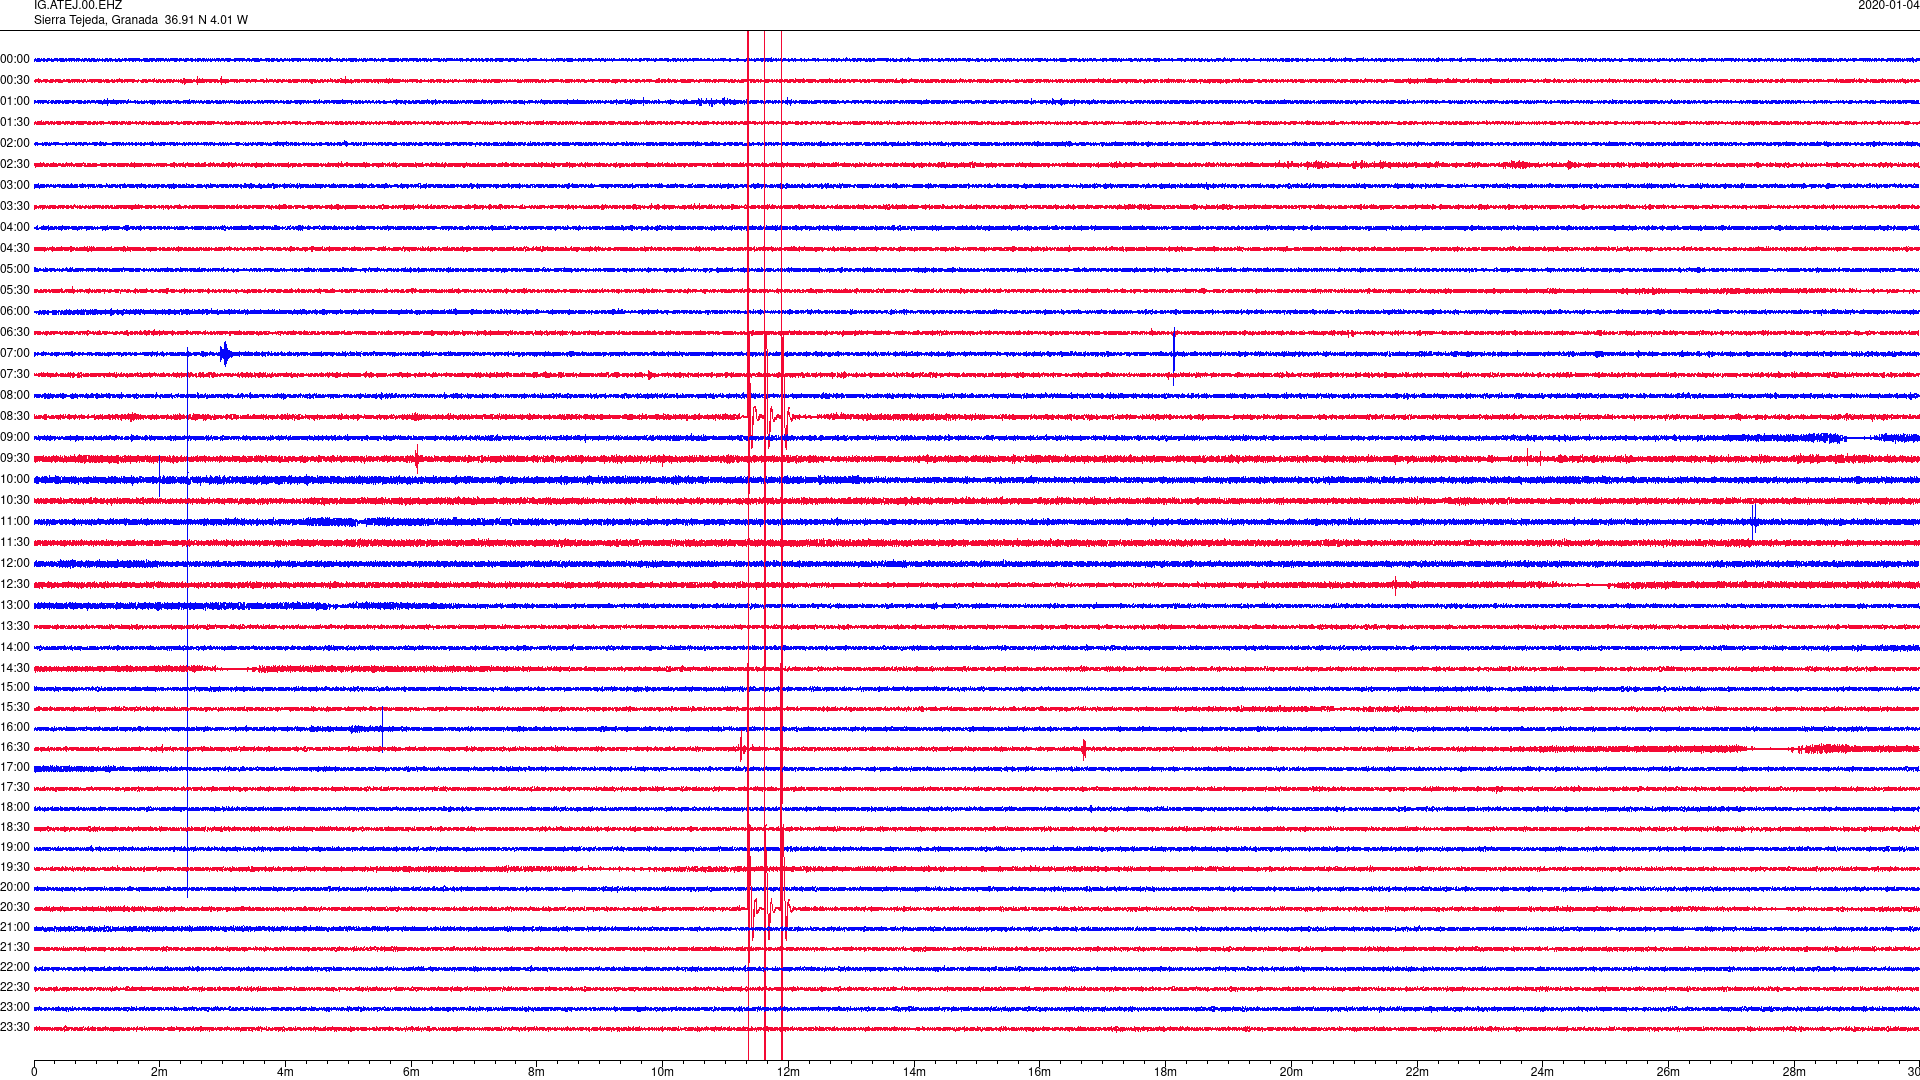
Task: Select the 00:30 trace time label
Action: (15, 80)
